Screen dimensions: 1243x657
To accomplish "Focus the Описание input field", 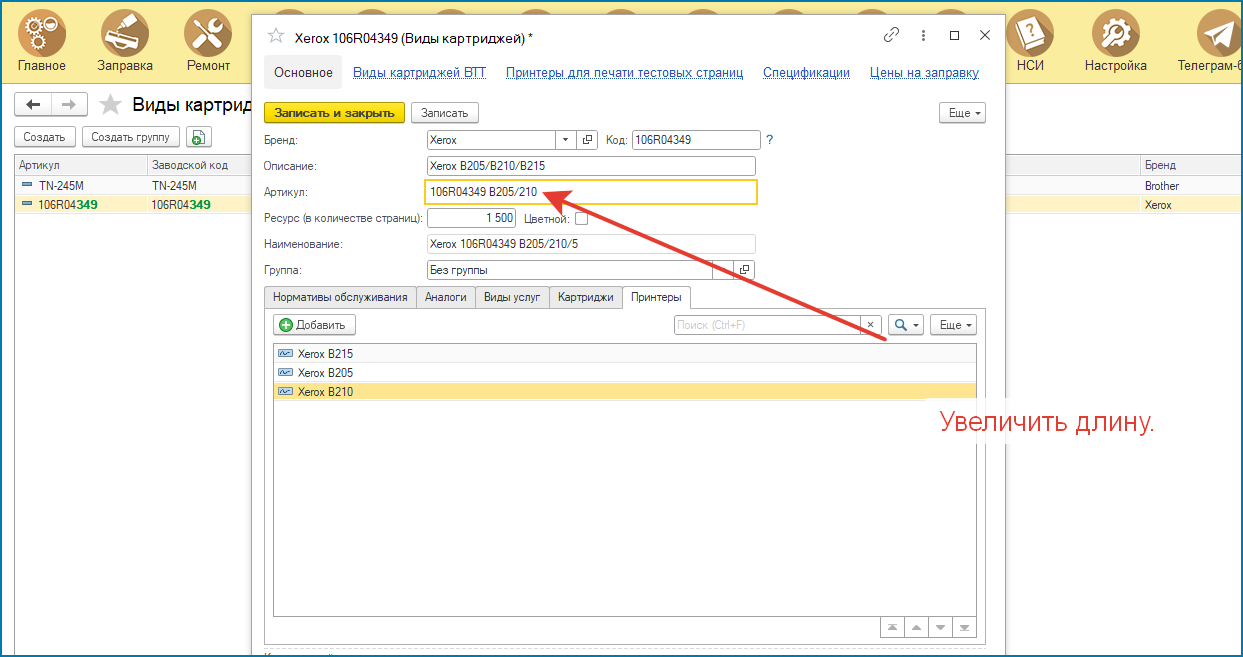I will pos(591,166).
